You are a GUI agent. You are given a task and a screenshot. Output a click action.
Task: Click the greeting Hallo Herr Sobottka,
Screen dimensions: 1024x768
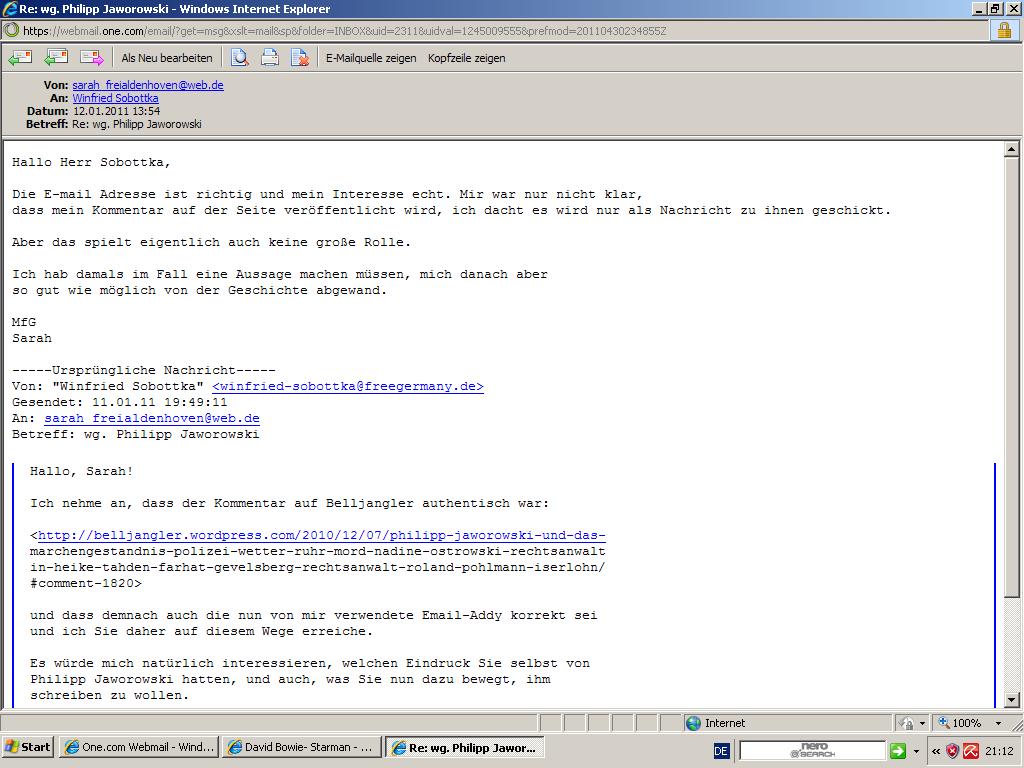pyautogui.click(x=91, y=162)
